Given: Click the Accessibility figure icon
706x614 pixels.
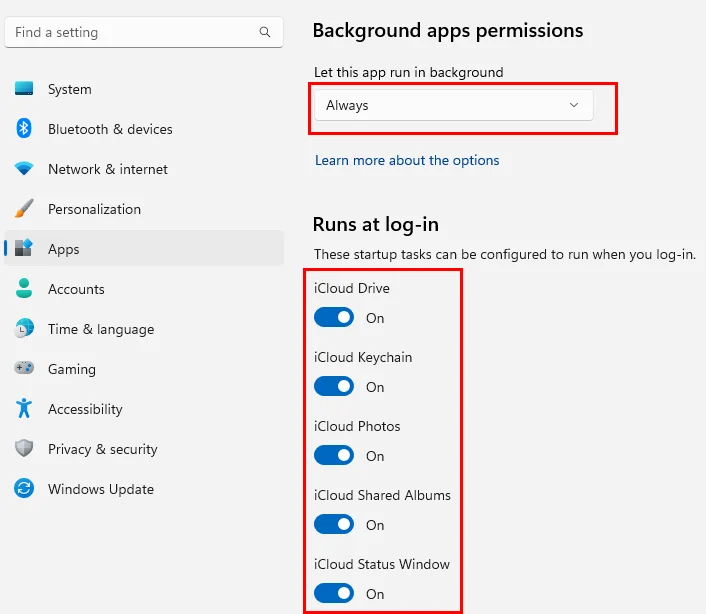Looking at the screenshot, I should coord(24,408).
